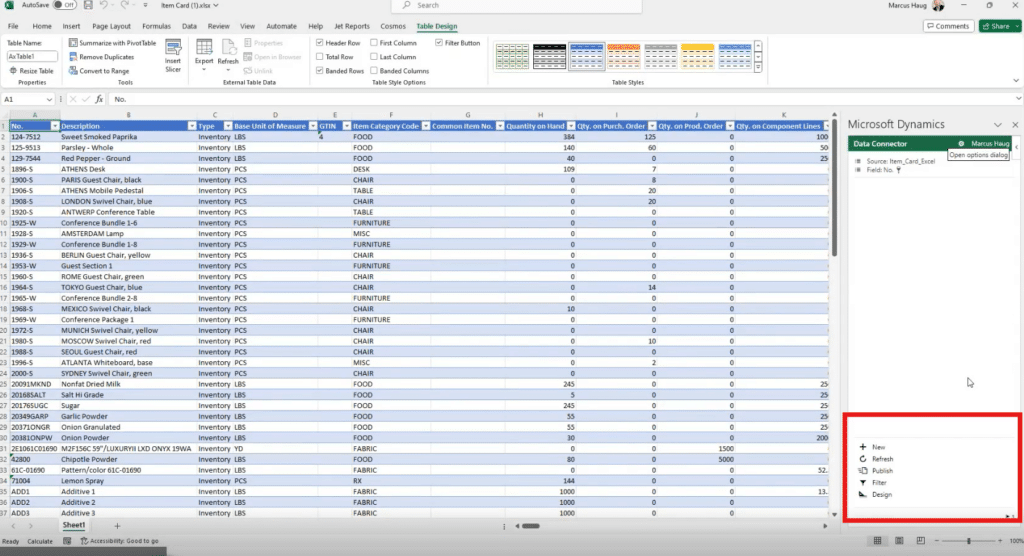Toggle AutoSave switch
Screen dimensions: 1024x556
(x=64, y=5)
